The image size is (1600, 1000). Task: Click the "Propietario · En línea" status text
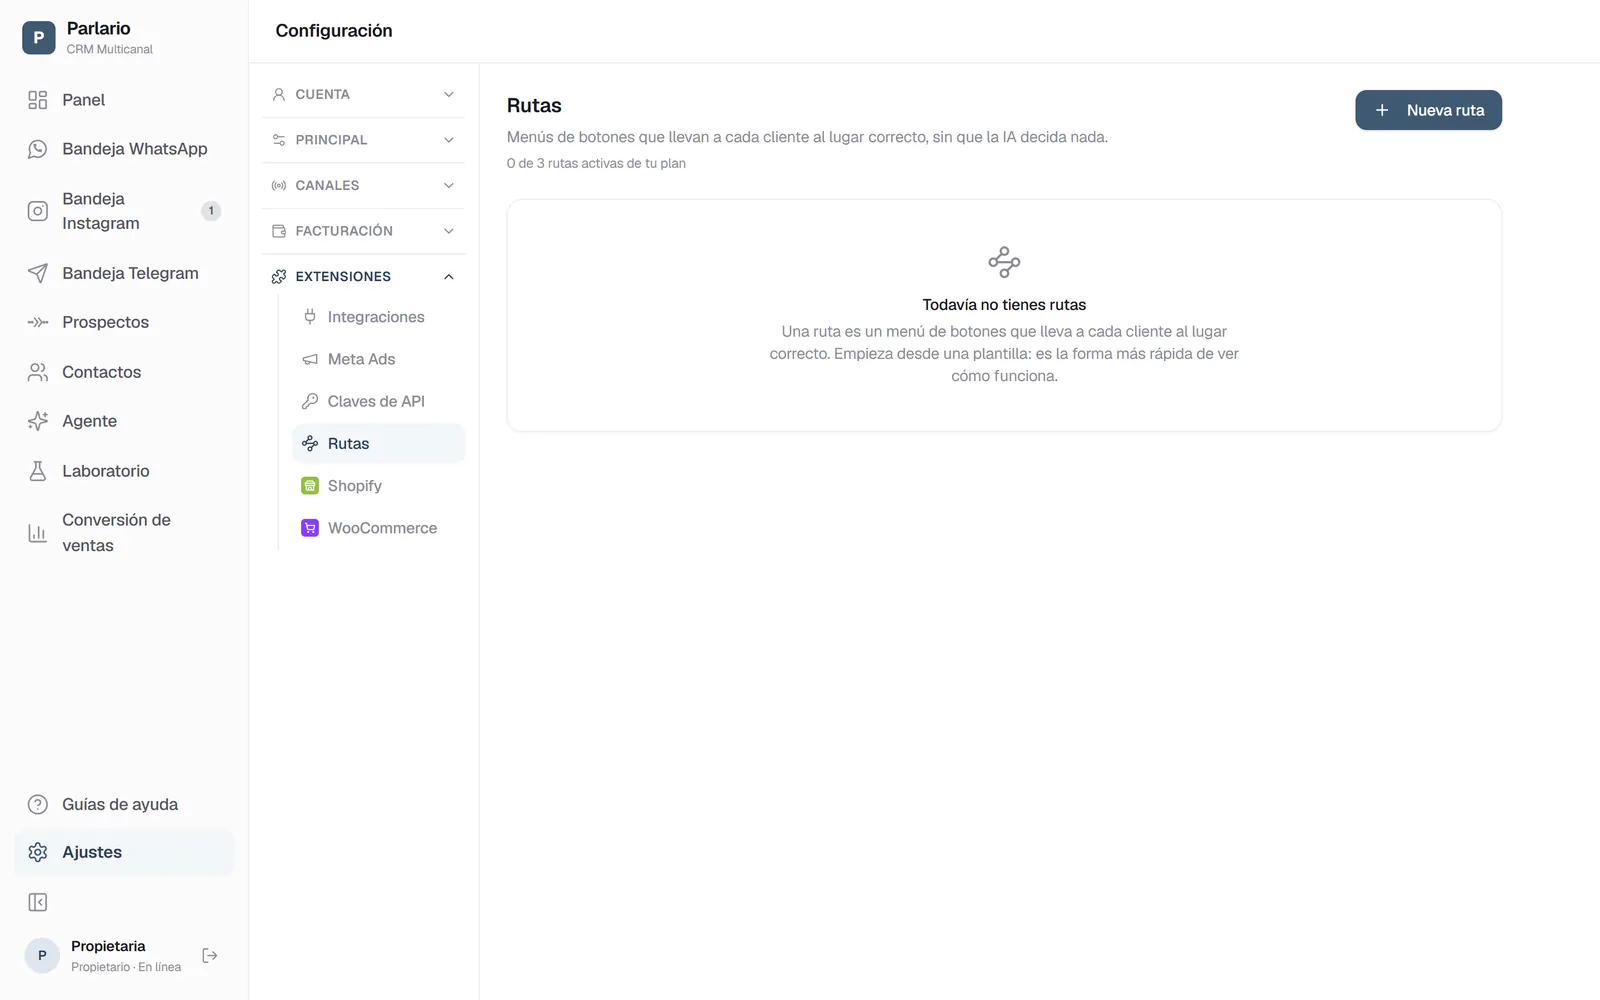tap(126, 967)
